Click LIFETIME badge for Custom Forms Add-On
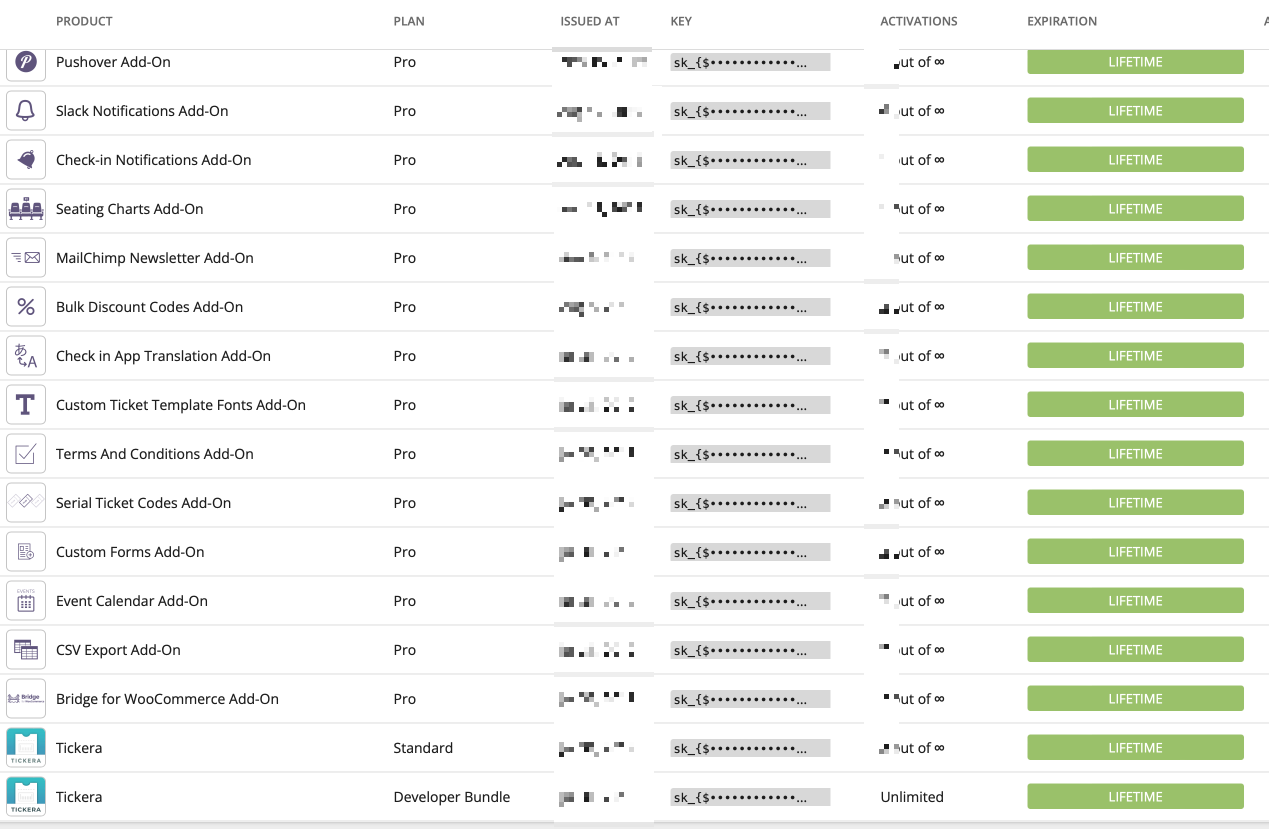The image size is (1269, 829). click(1135, 552)
